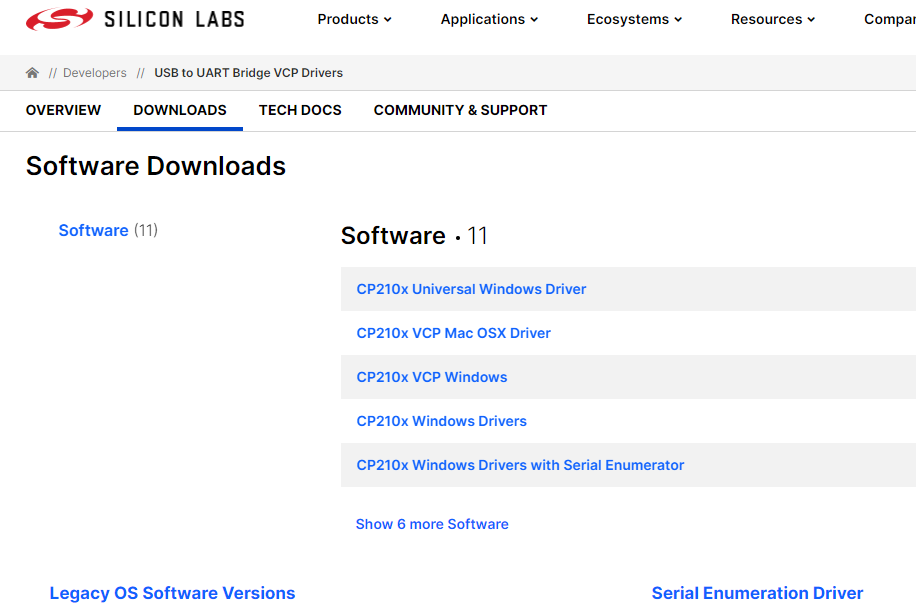Image resolution: width=916 pixels, height=603 pixels.
Task: Open the Developers breadcrumb link
Action: click(x=95, y=72)
